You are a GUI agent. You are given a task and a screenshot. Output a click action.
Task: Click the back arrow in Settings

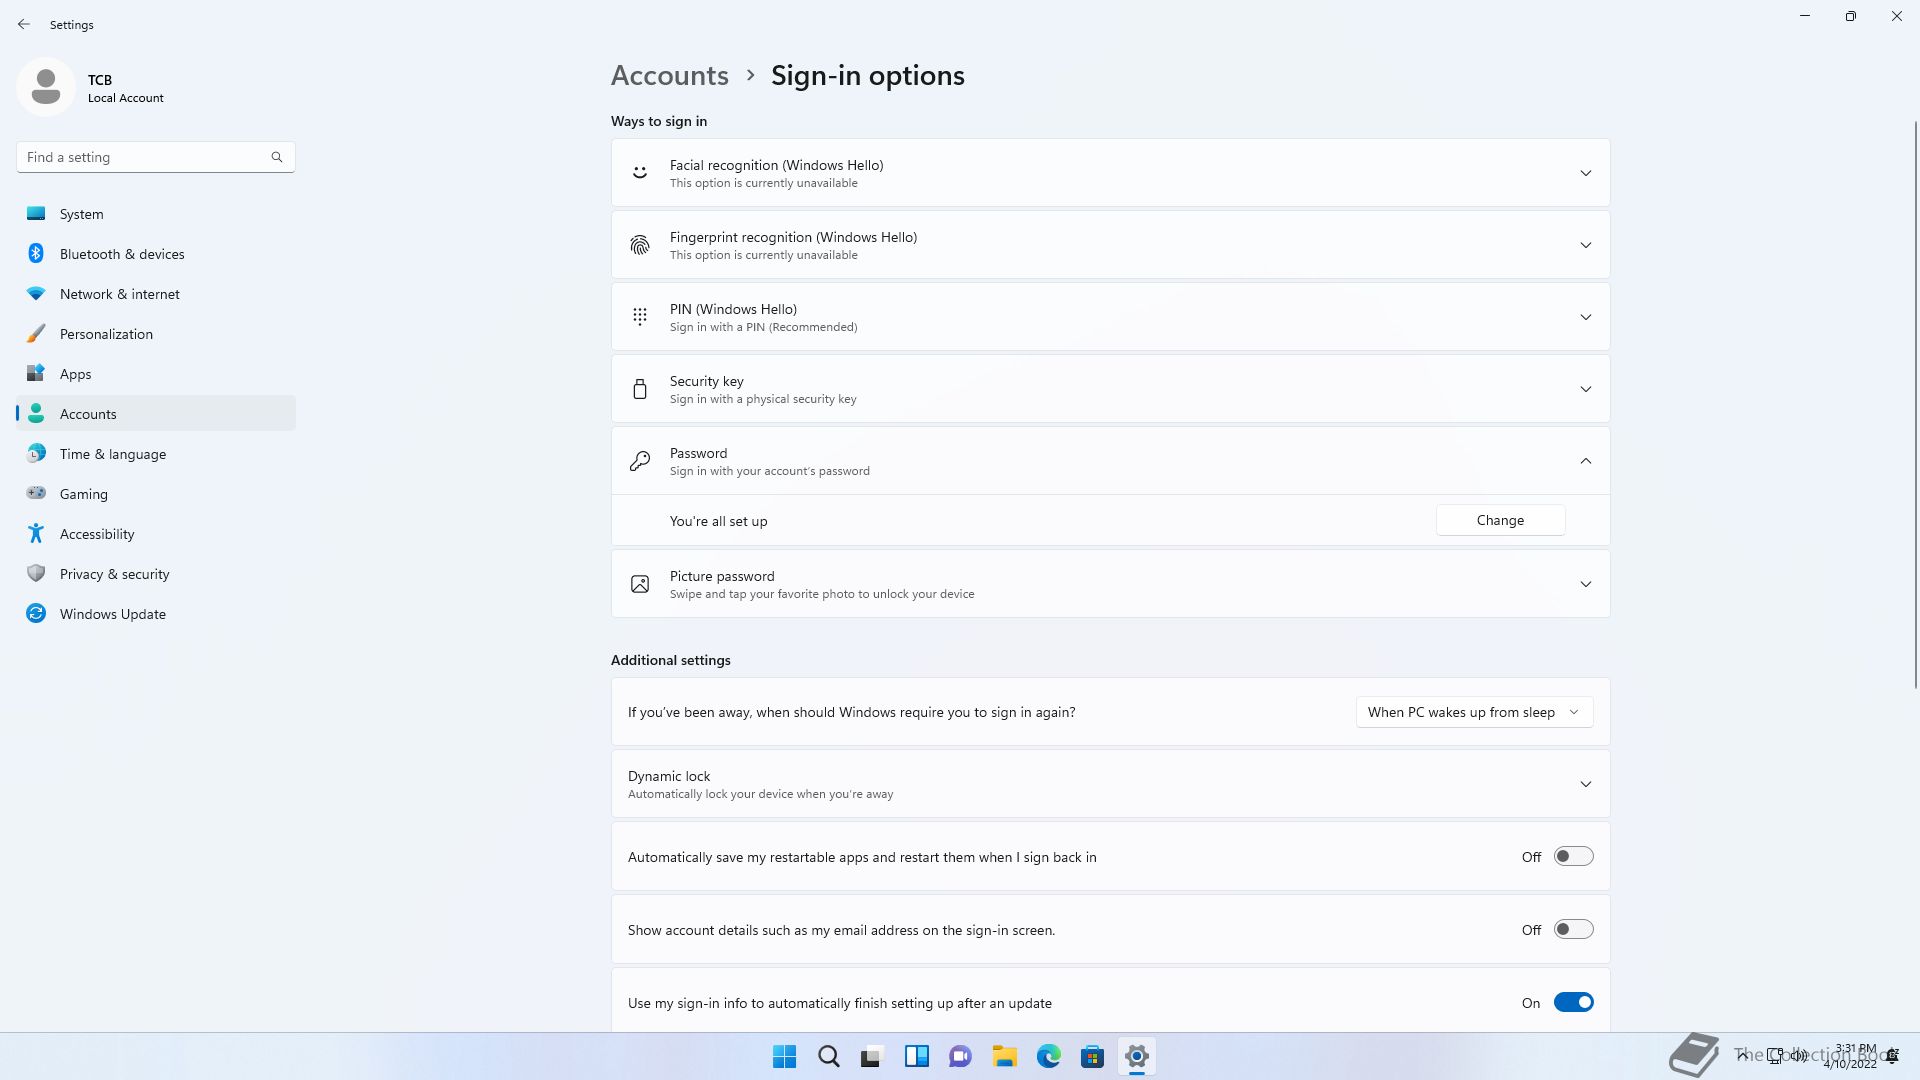coord(24,24)
